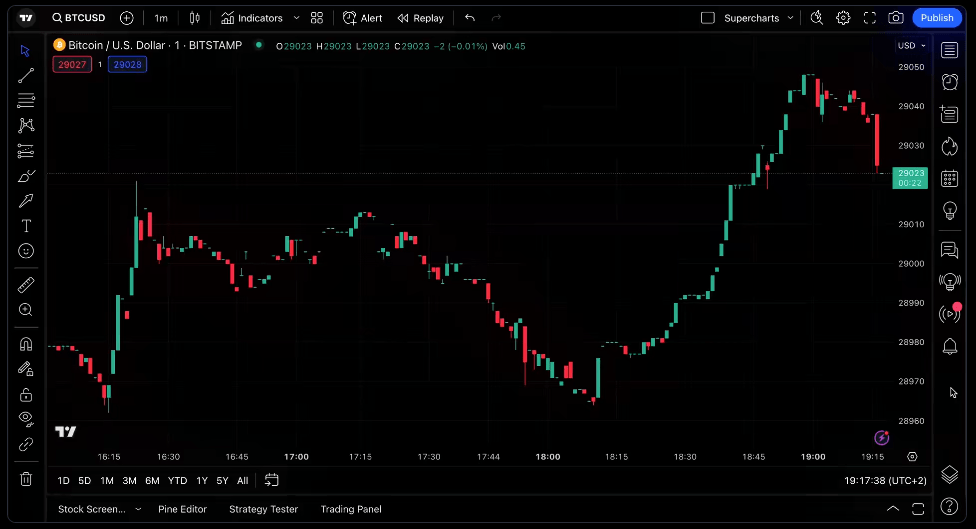Select the cursor arrow tool

tap(26, 50)
